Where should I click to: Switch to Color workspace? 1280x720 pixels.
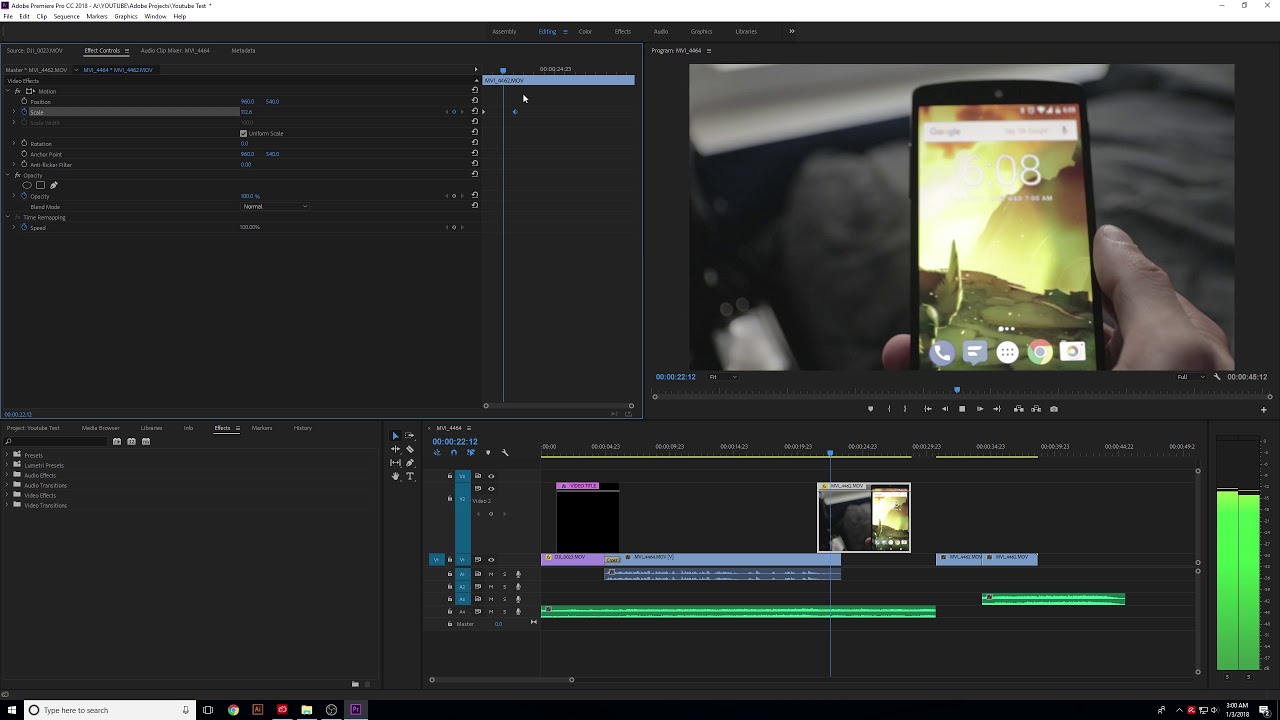tap(585, 31)
